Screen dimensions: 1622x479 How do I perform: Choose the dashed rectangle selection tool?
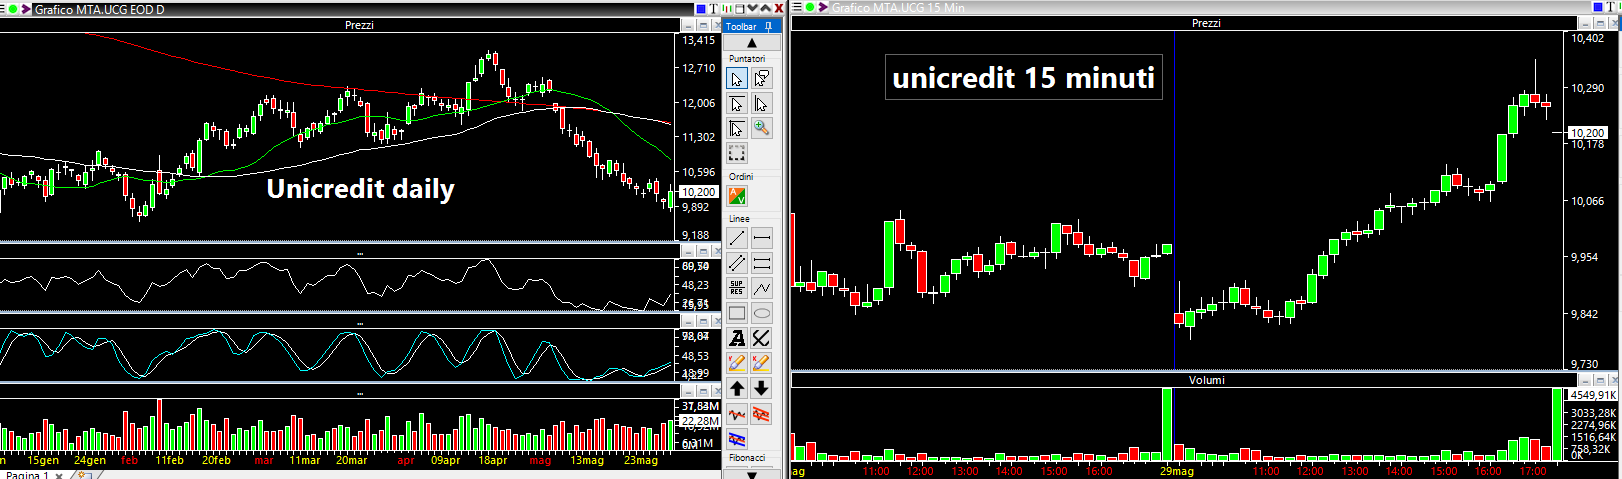737,153
